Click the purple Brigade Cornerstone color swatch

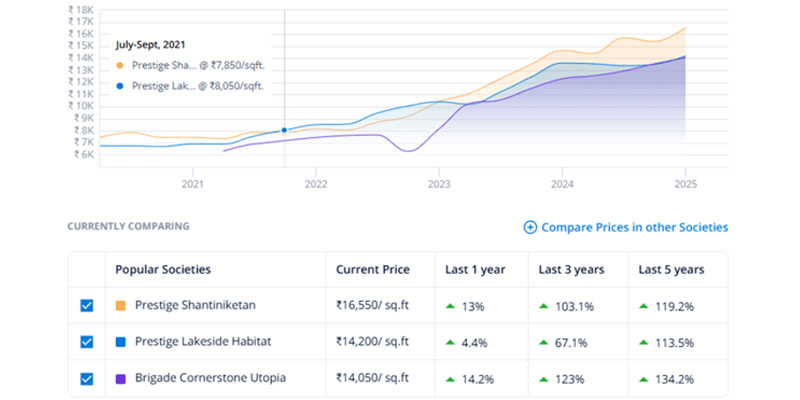(x=121, y=379)
